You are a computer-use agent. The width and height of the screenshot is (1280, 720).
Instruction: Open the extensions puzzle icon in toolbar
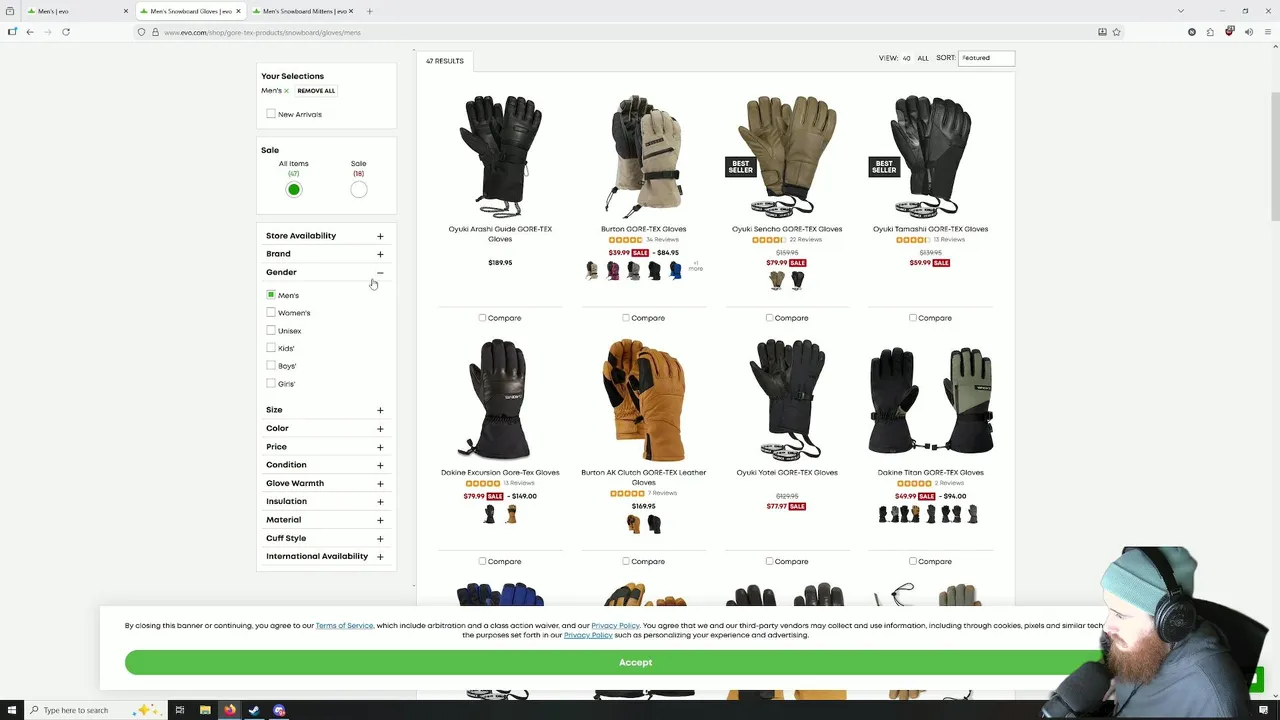[x=1210, y=32]
